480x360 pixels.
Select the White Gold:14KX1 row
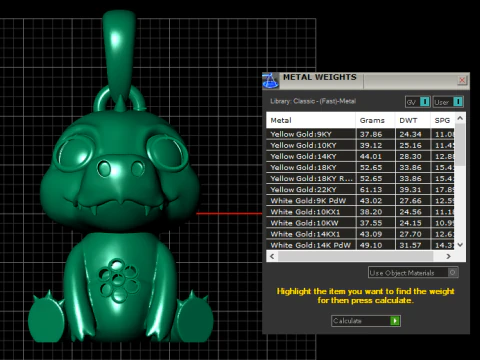(360, 234)
